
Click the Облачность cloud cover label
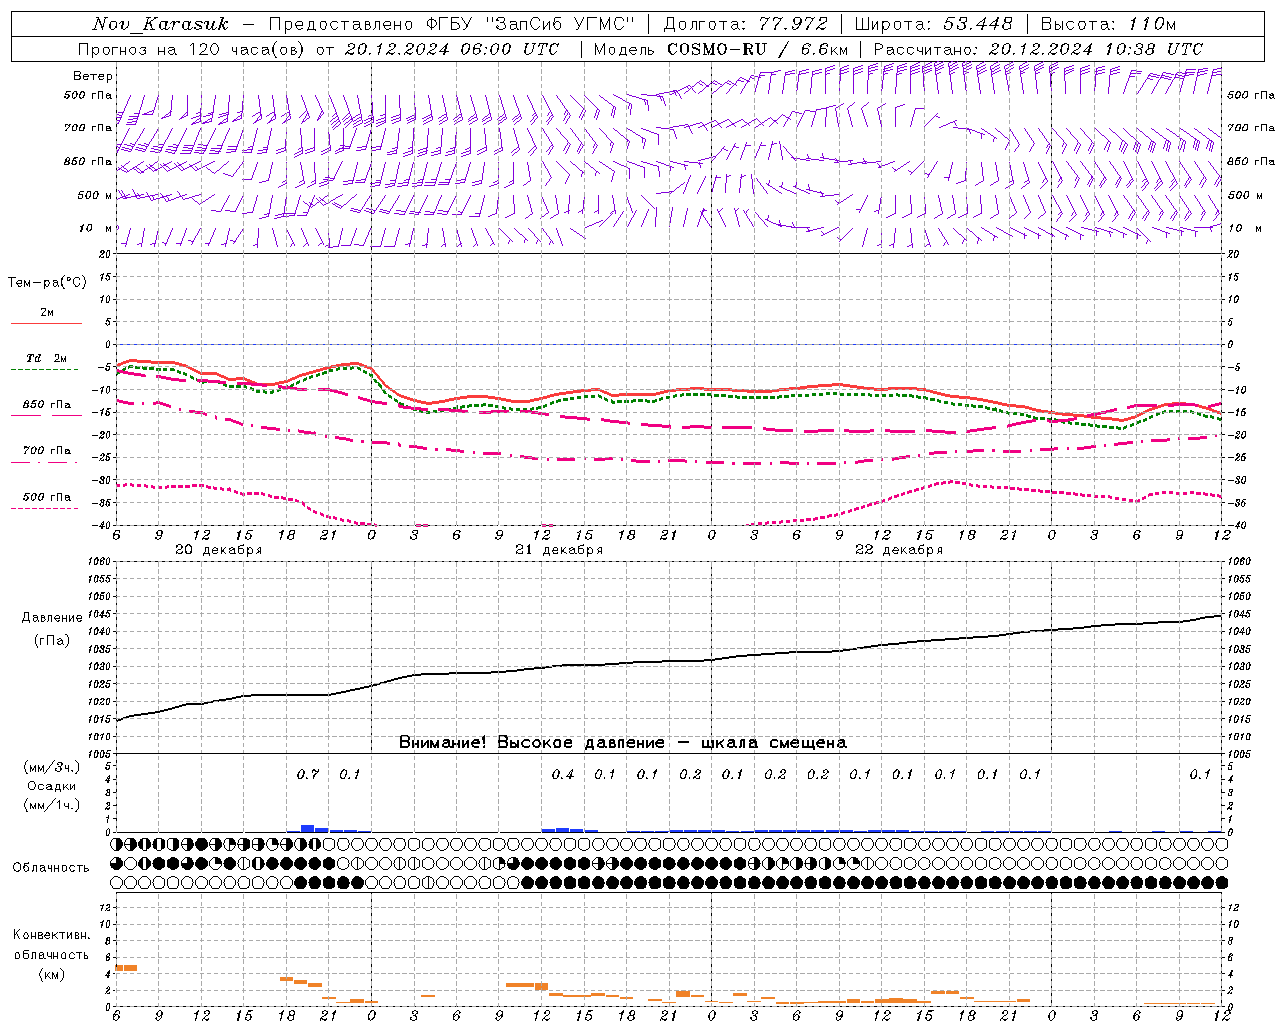point(51,867)
